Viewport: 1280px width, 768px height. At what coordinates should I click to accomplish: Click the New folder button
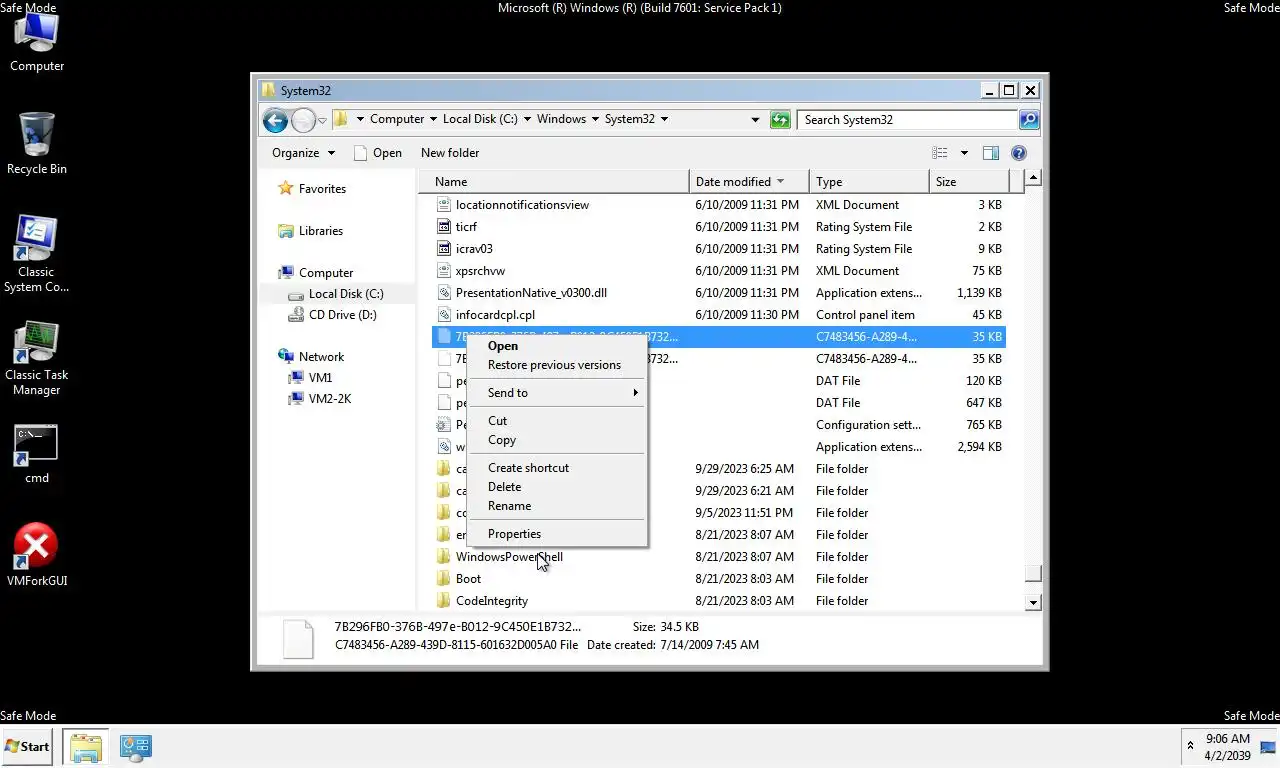(450, 153)
